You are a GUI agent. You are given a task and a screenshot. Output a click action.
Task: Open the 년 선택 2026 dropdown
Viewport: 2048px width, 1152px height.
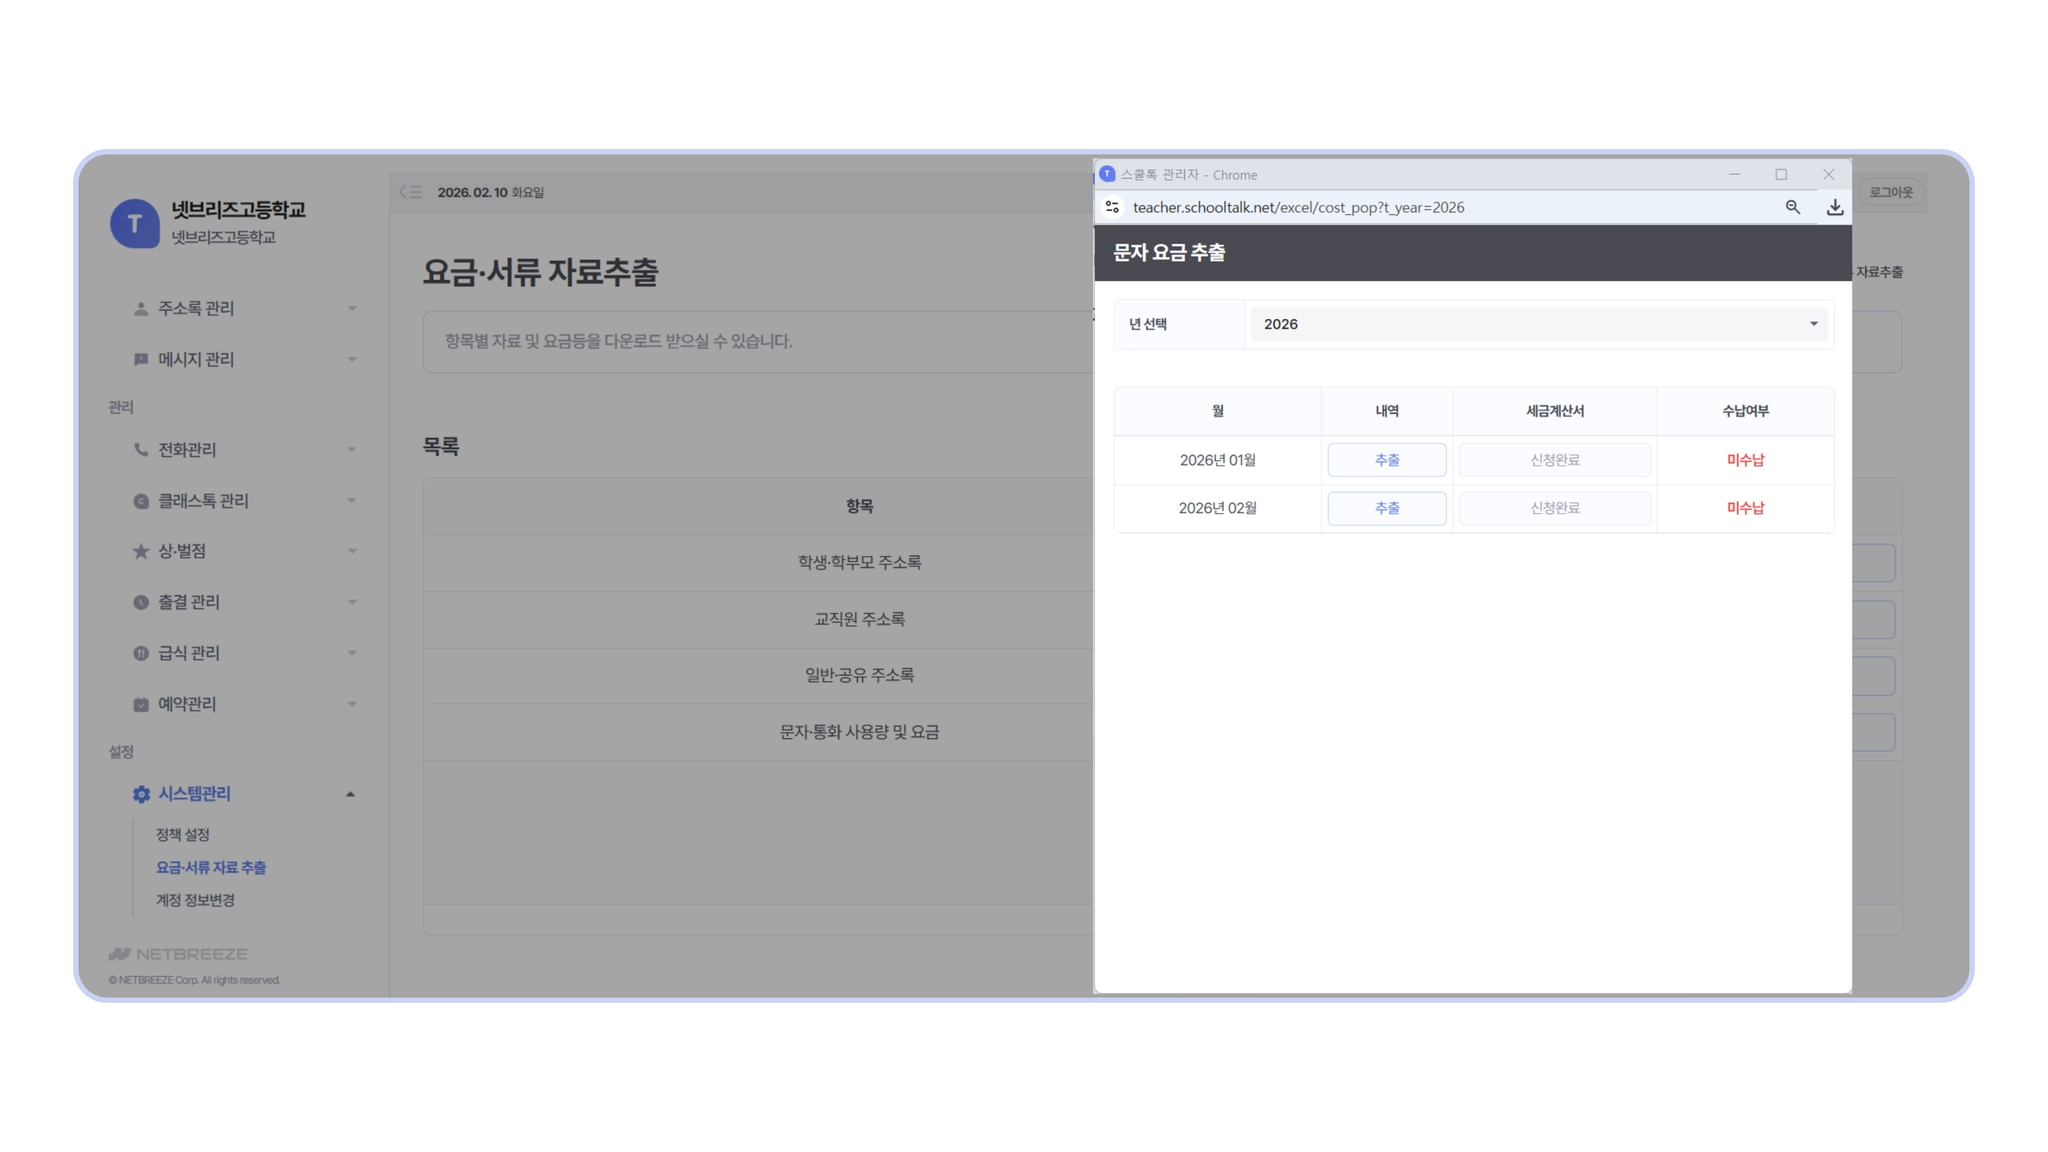[1538, 324]
